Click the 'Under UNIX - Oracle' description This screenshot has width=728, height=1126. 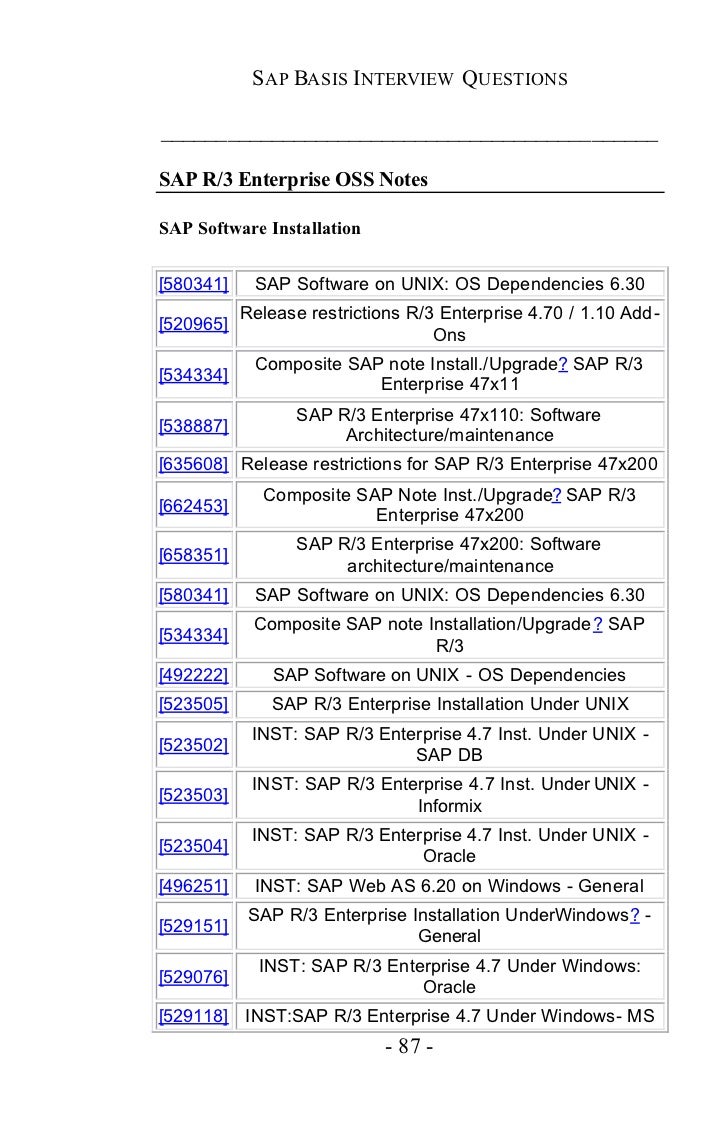coord(449,845)
